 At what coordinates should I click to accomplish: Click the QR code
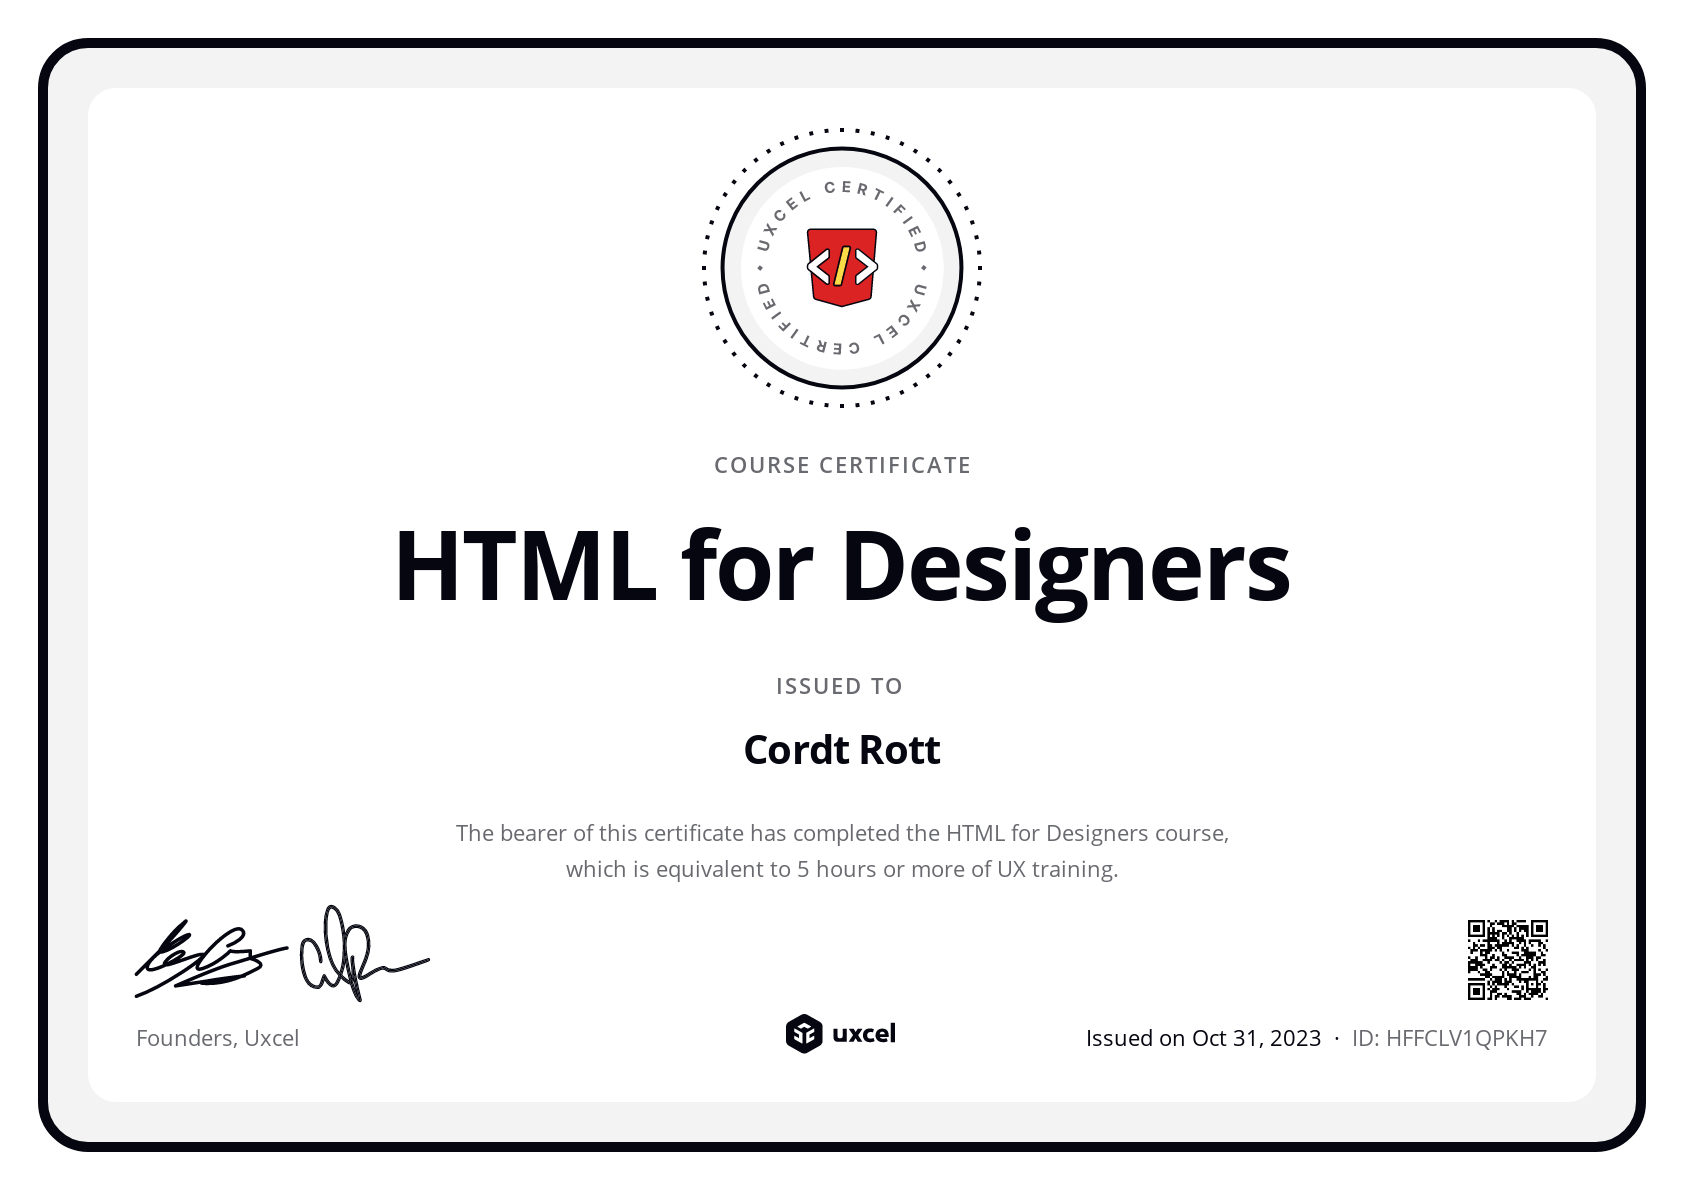tap(1507, 960)
